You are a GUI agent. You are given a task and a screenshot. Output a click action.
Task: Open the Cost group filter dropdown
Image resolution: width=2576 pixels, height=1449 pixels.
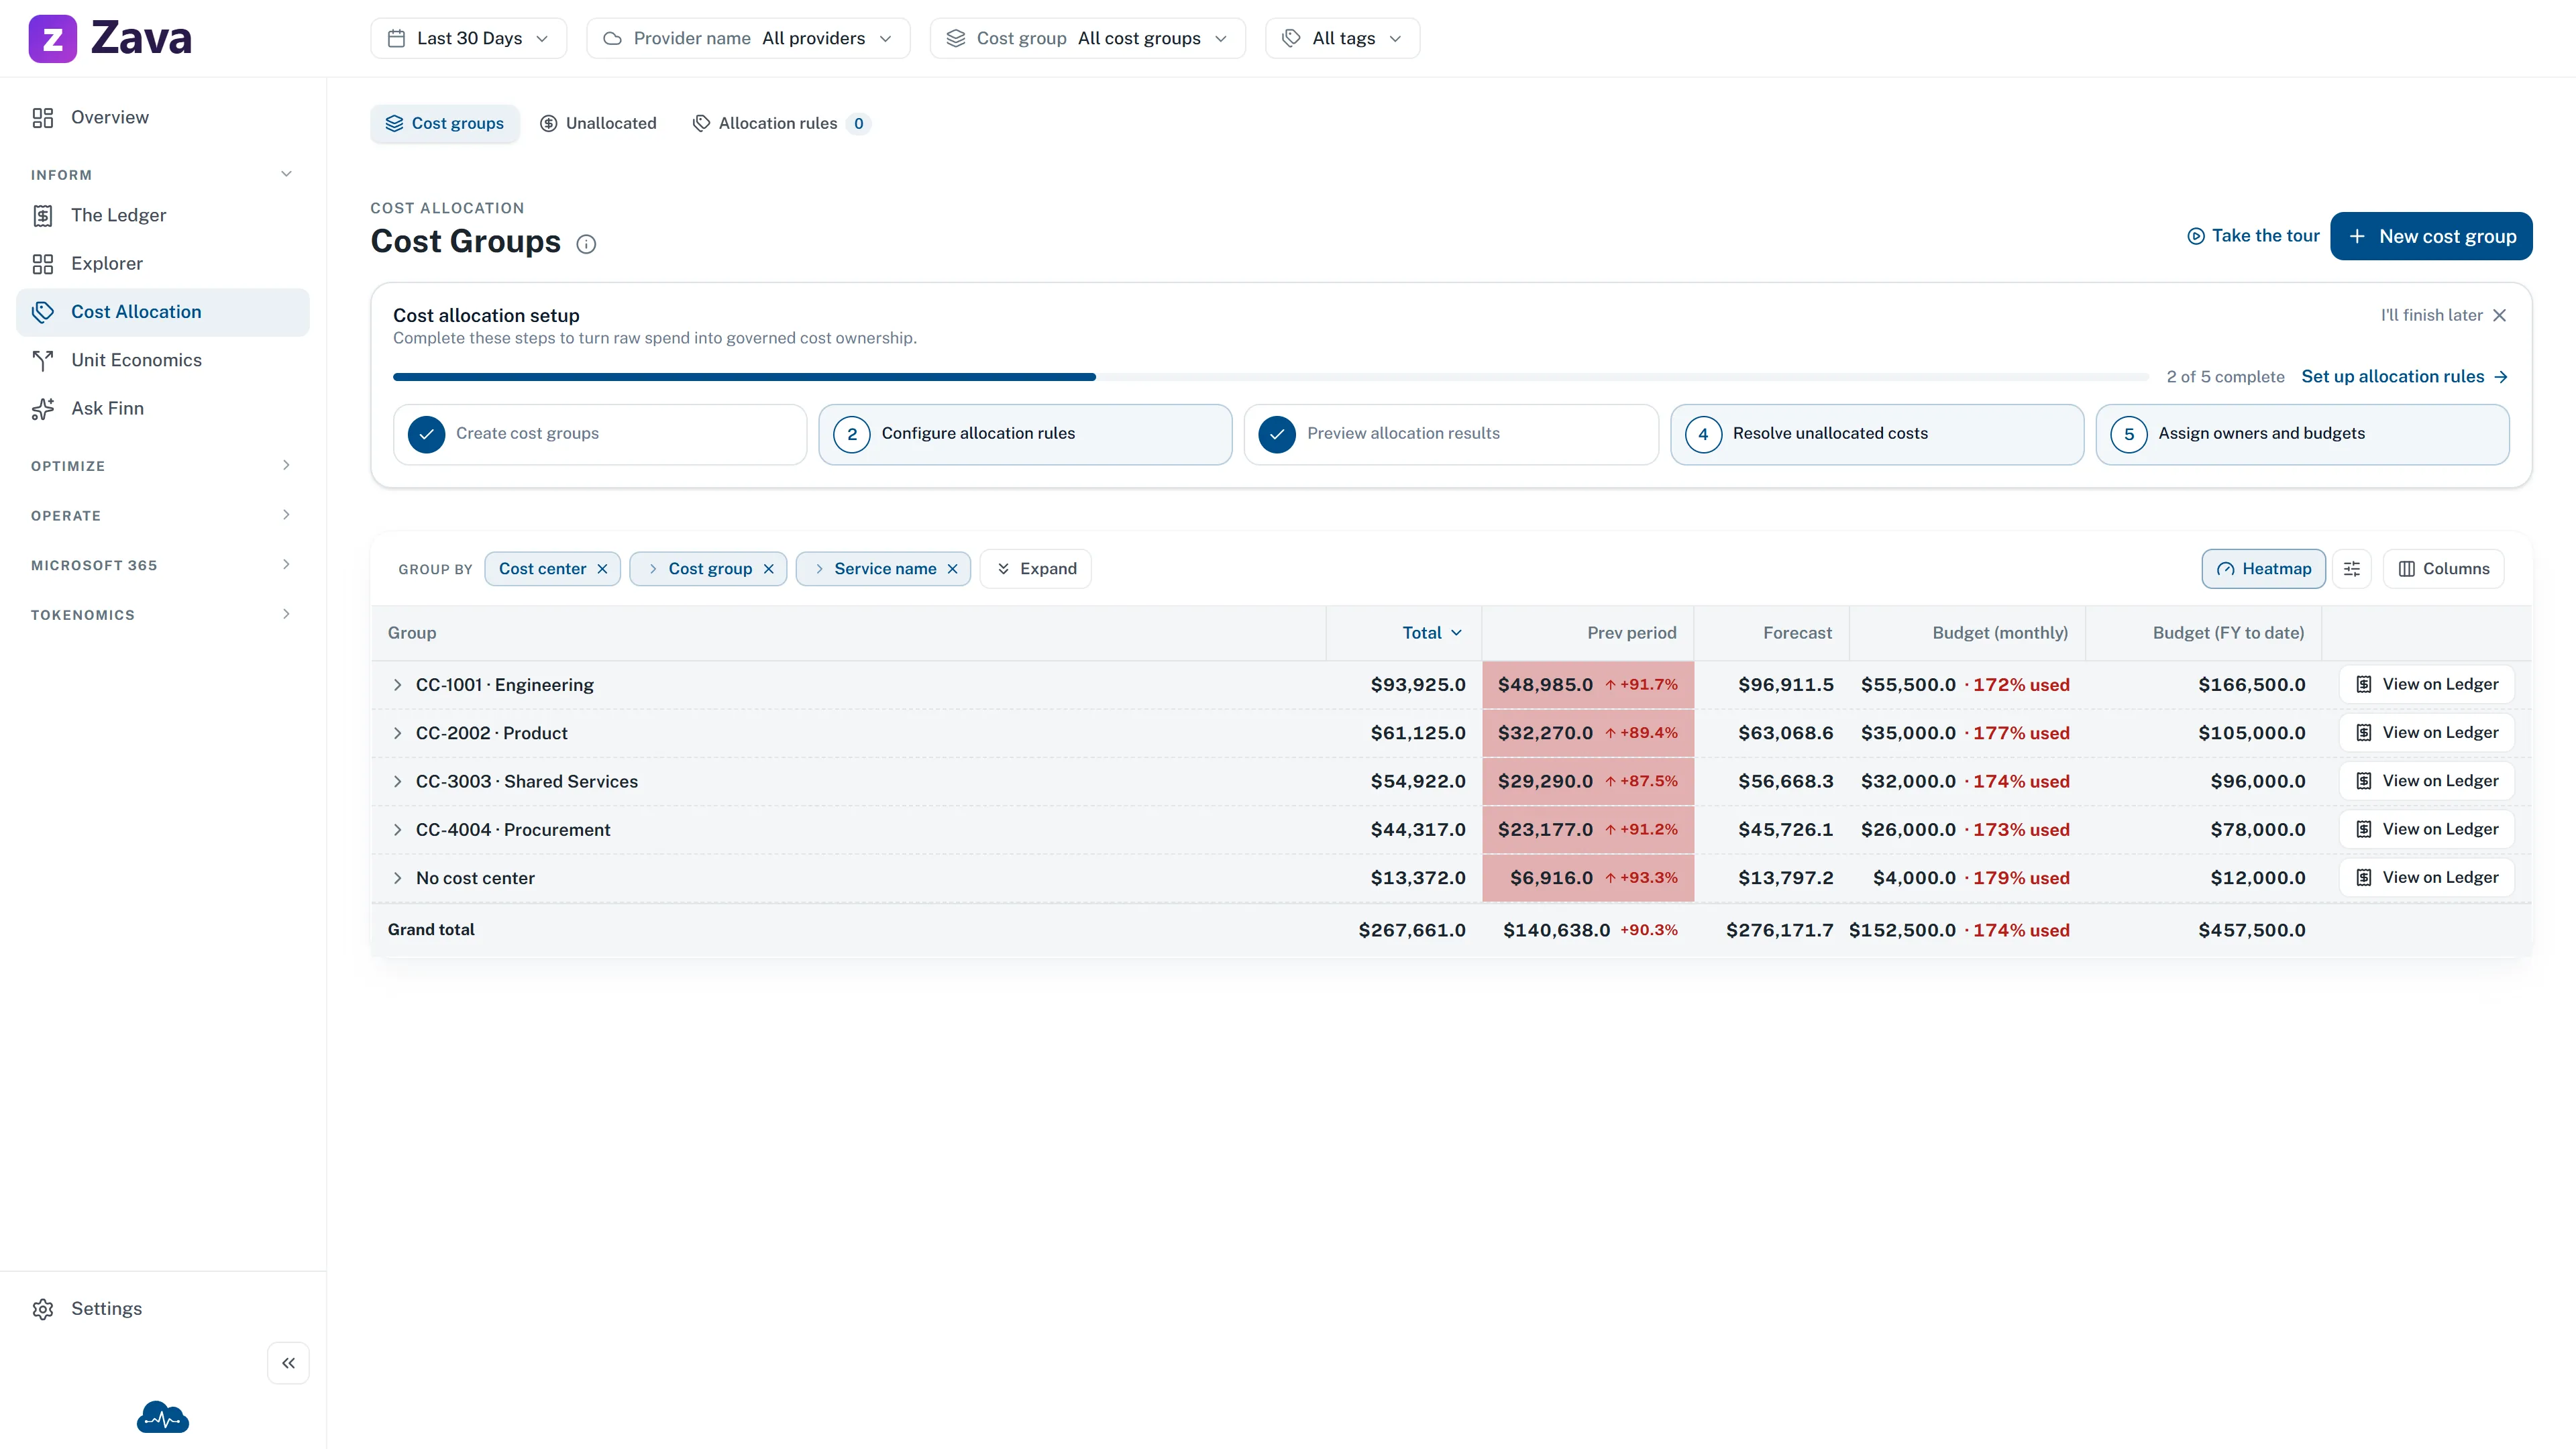1088,38
